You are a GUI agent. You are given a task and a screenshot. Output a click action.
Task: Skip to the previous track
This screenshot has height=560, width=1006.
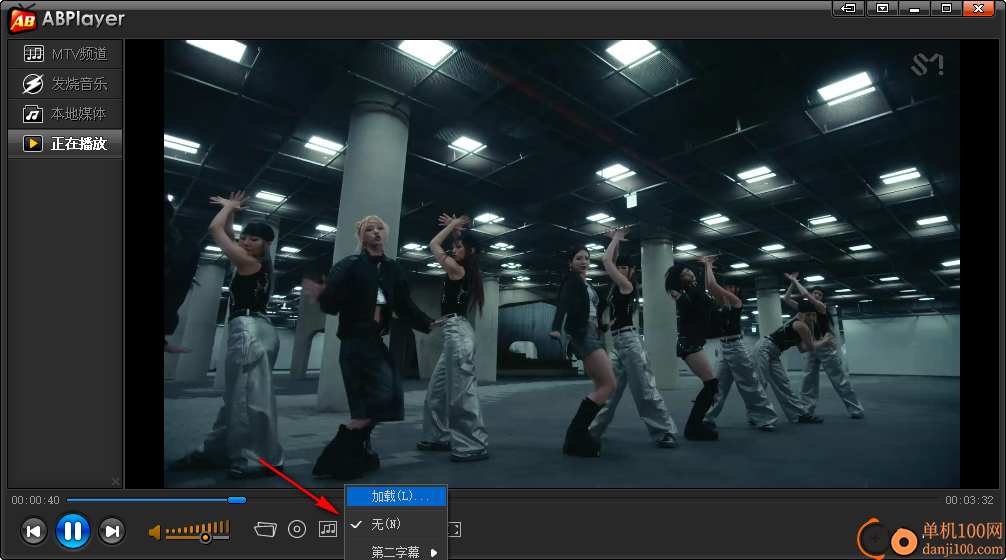point(33,531)
